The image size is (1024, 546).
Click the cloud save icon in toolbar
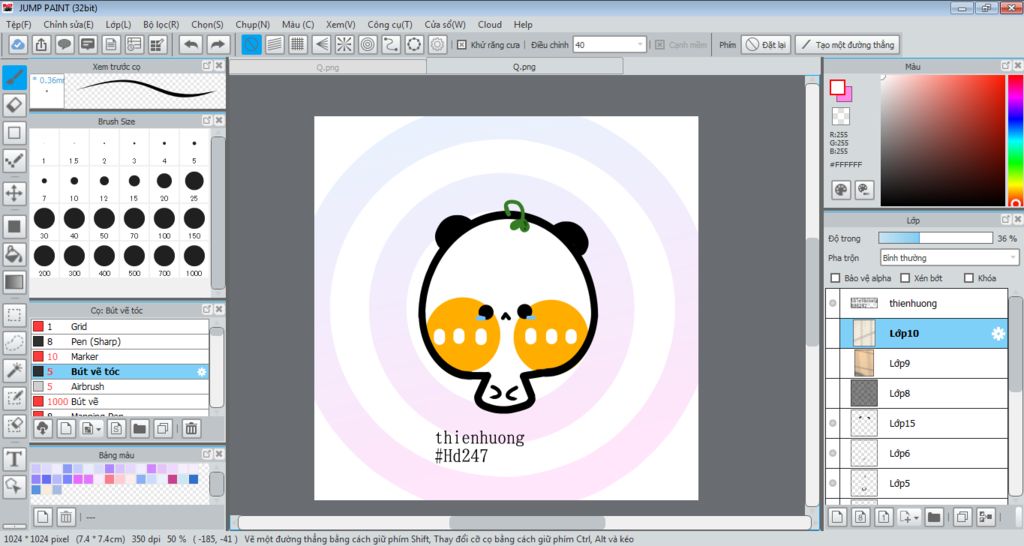point(18,45)
